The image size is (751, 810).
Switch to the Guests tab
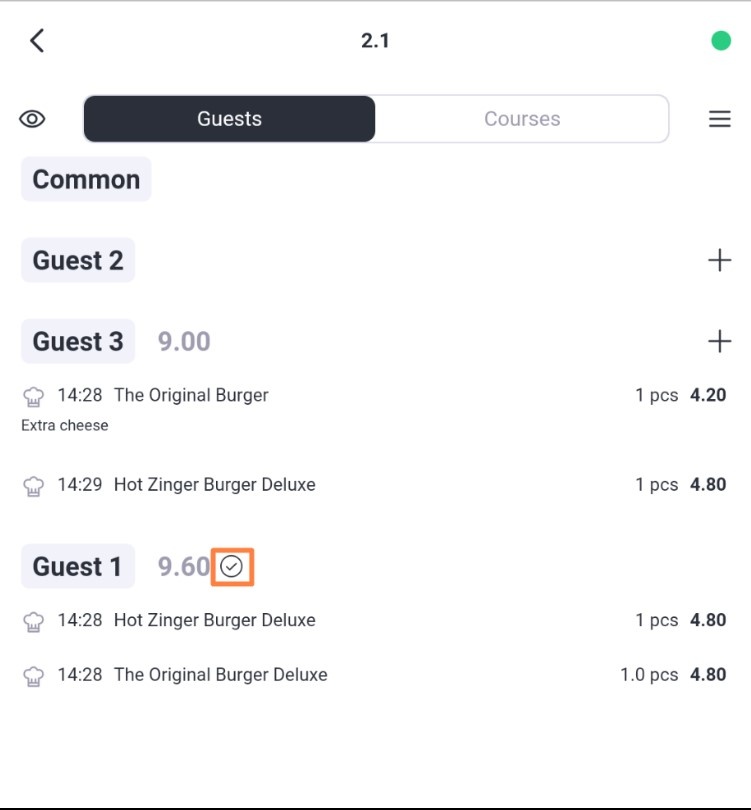229,119
